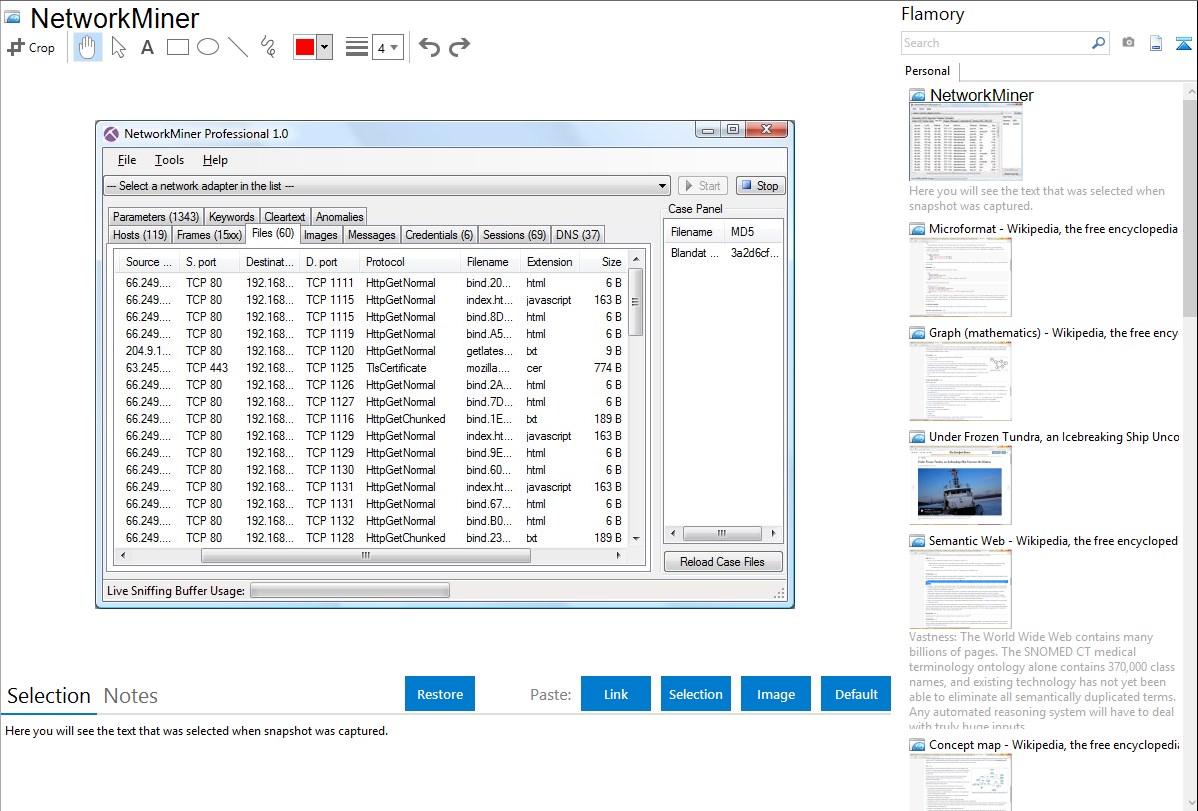This screenshot has width=1198, height=811.
Task: Click the Flamory icon beside the NetworkMiner title
Action: 13,18
